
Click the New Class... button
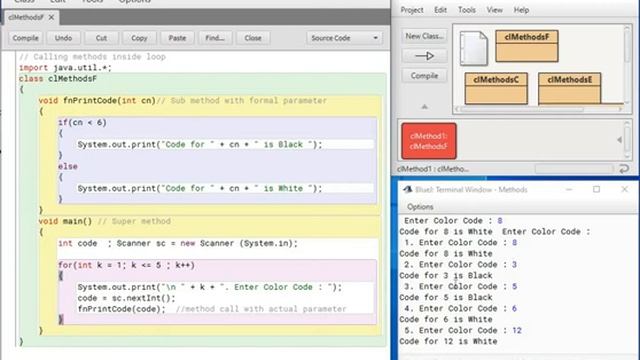[424, 36]
